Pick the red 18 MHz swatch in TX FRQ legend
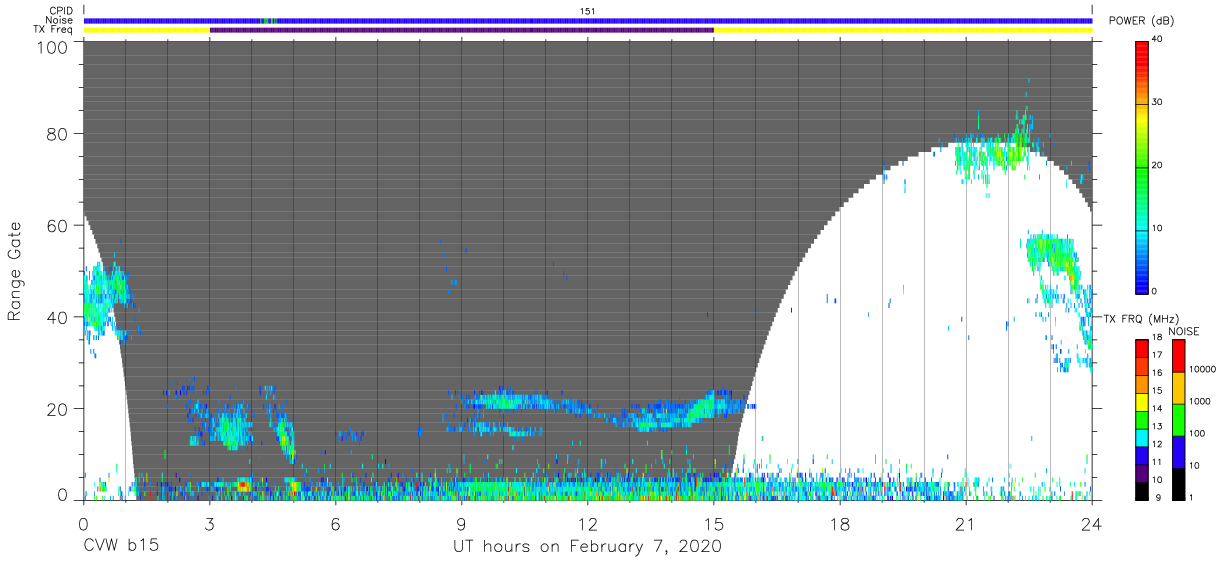Viewport: 1228px width, 567px height. (1142, 348)
